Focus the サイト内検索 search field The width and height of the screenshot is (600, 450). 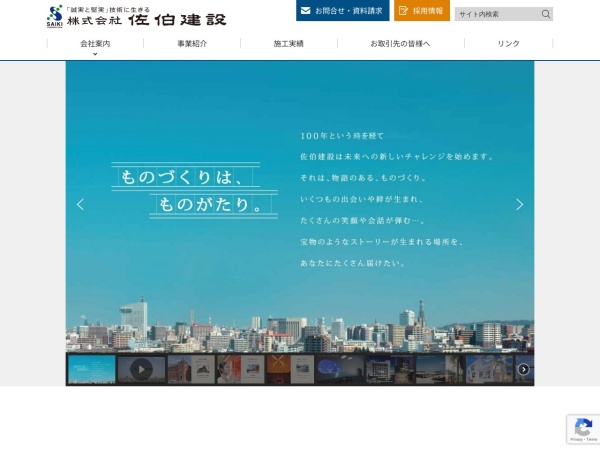click(x=497, y=14)
